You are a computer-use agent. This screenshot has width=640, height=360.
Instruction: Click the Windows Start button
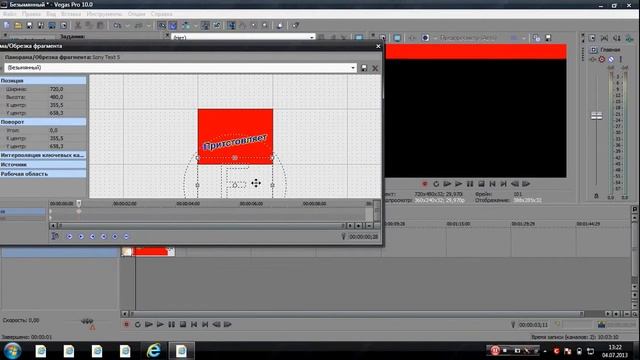click(x=13, y=351)
